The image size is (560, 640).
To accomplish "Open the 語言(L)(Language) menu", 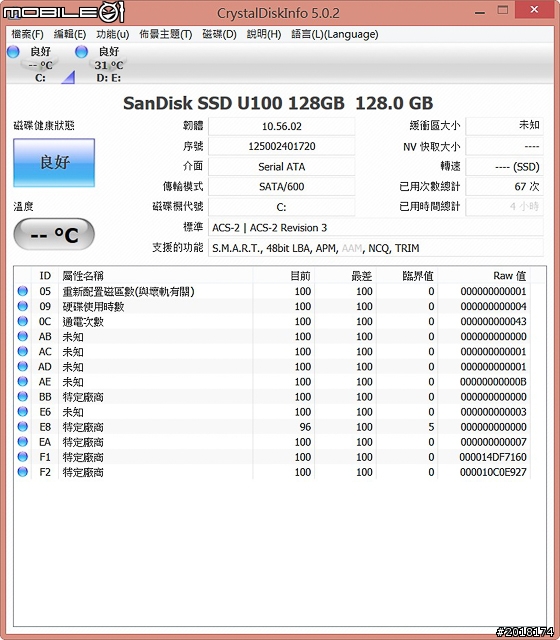I will (x=335, y=34).
